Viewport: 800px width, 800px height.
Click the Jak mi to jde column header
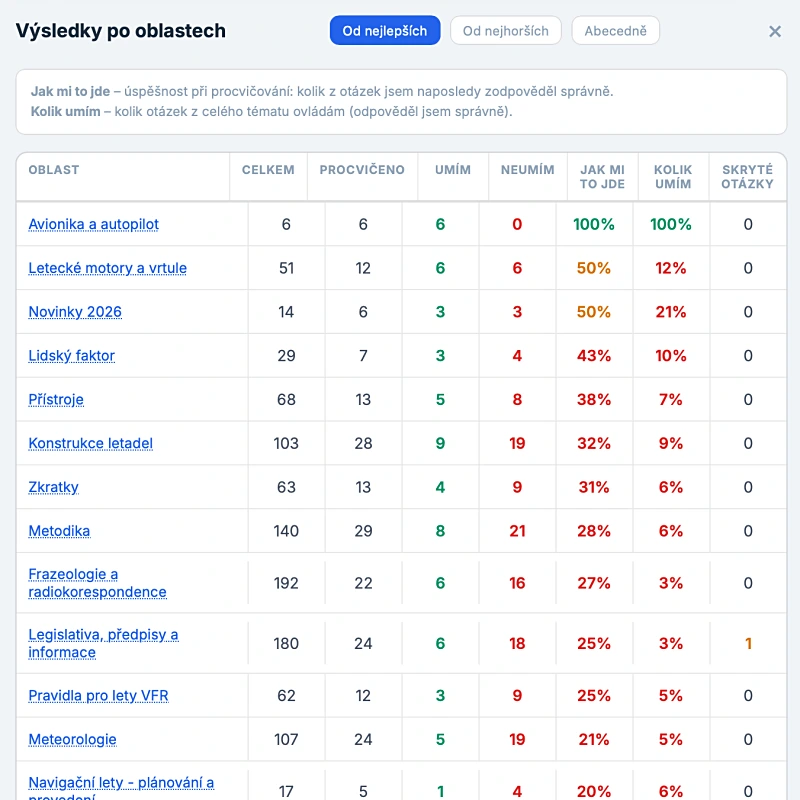pyautogui.click(x=602, y=177)
